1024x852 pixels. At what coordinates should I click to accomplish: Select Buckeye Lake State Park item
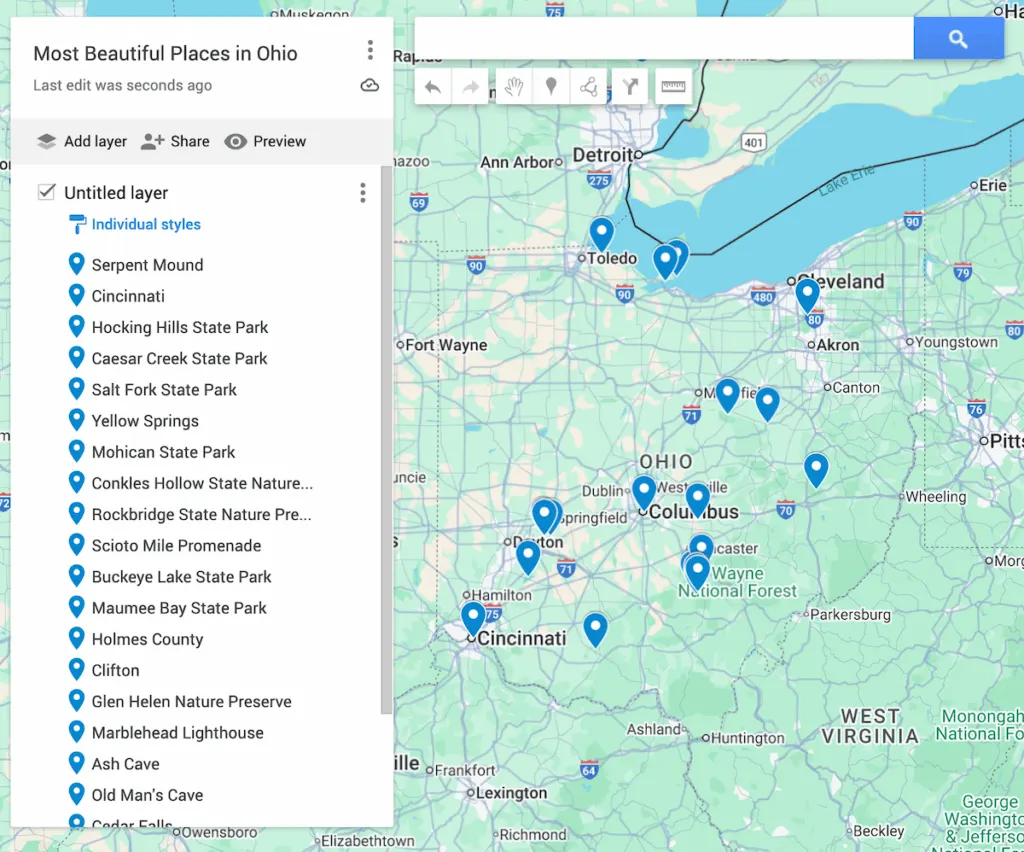[x=182, y=577]
